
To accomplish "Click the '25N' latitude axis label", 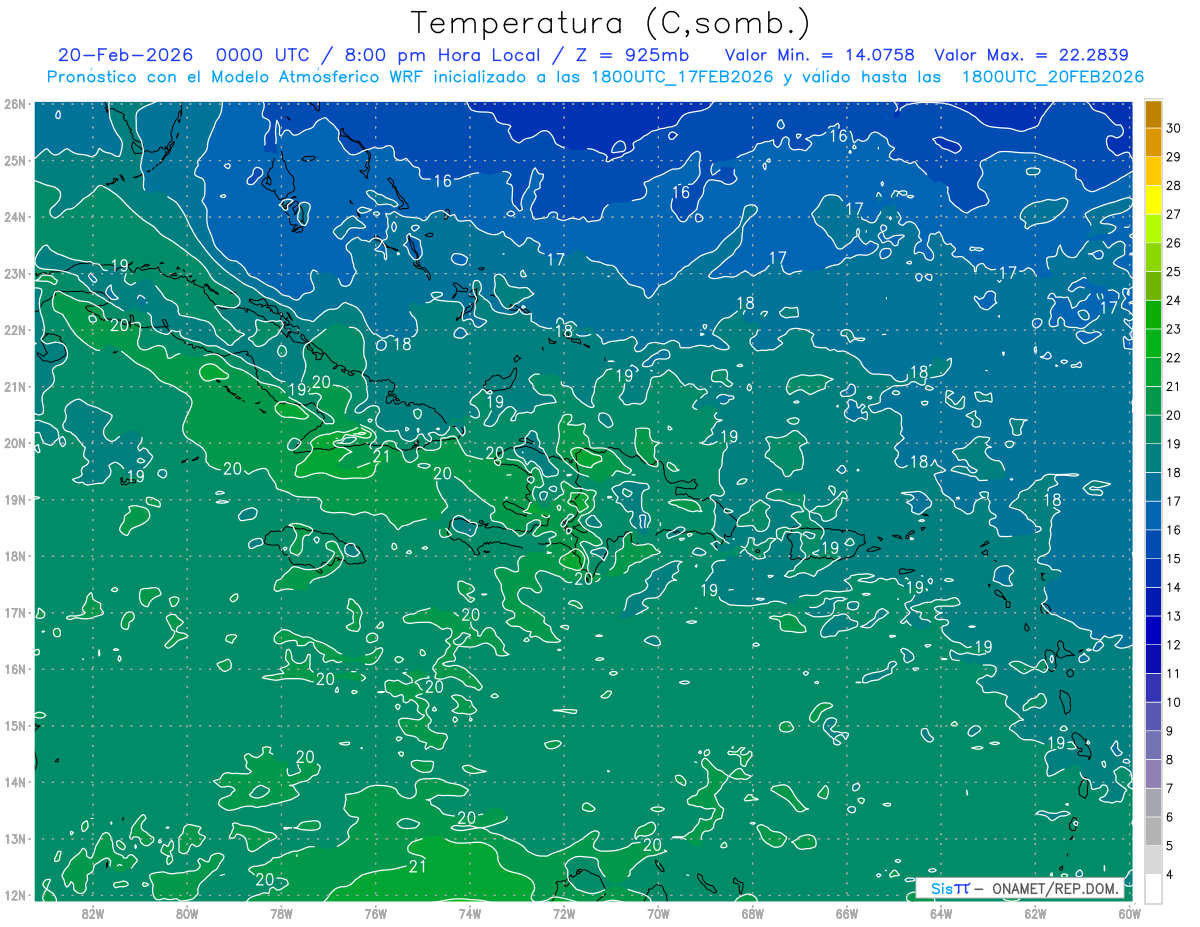I will (14, 160).
